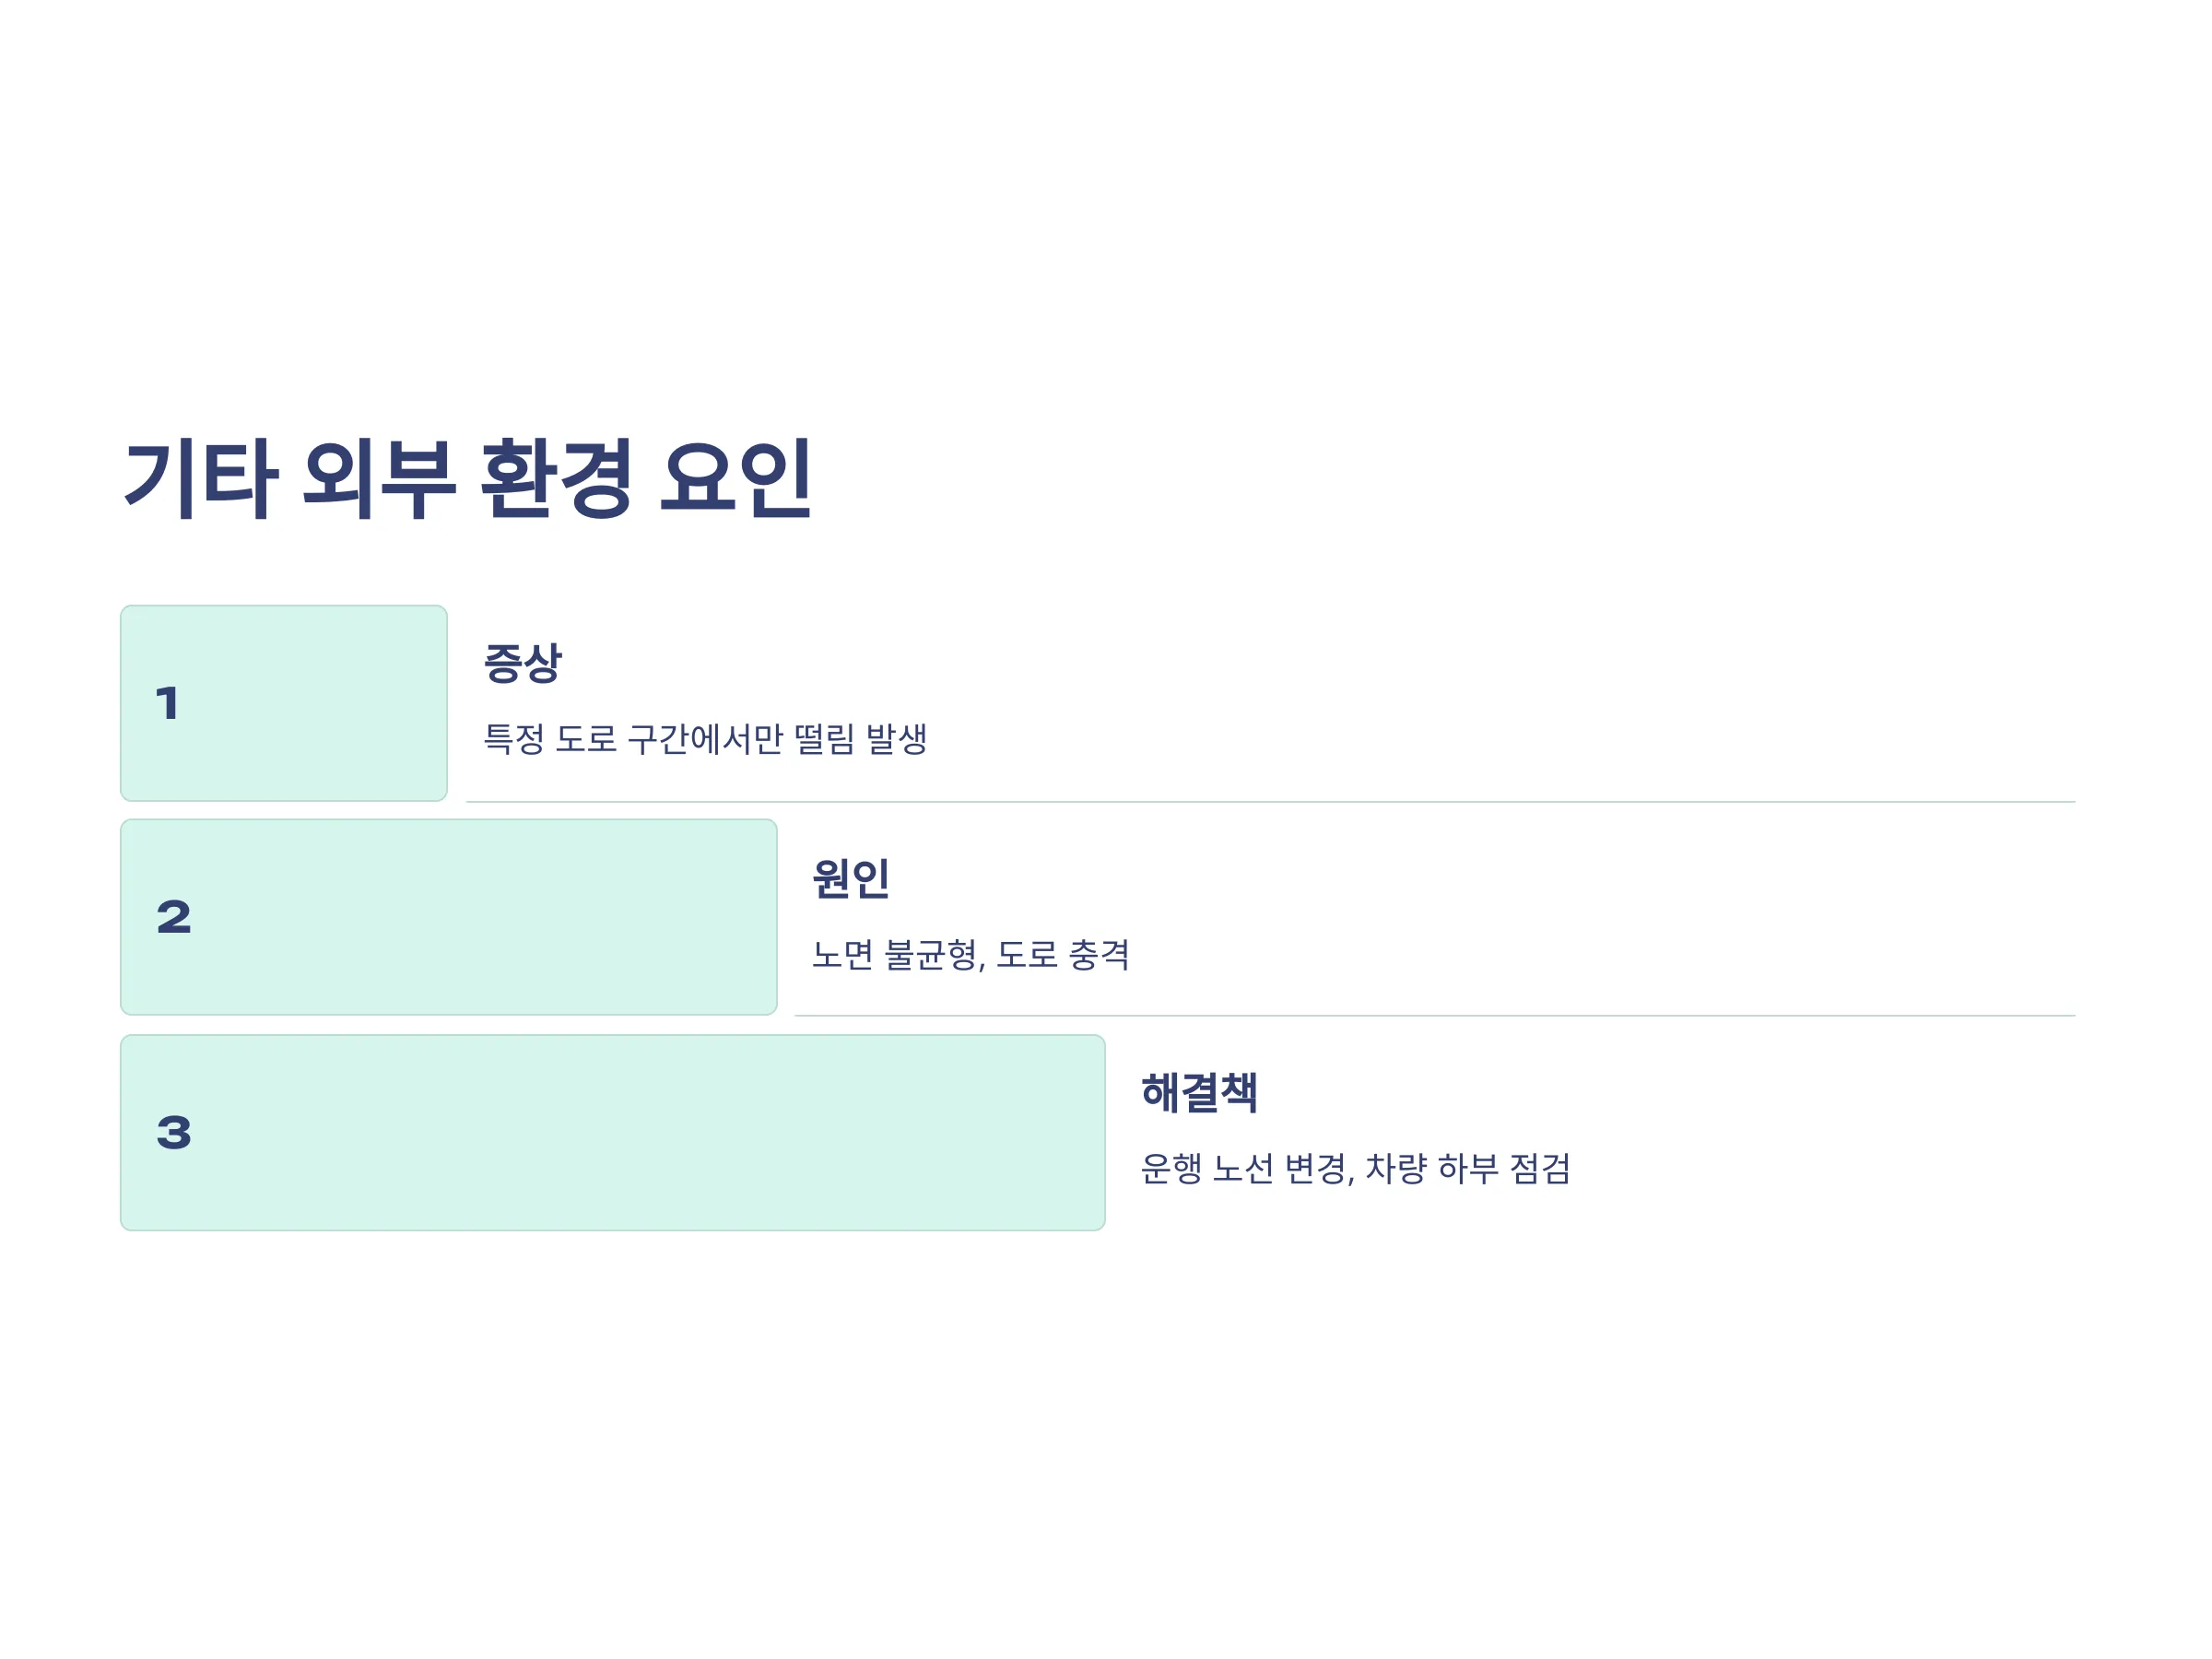
Task: Select the number 3 box
Action: [613, 1132]
